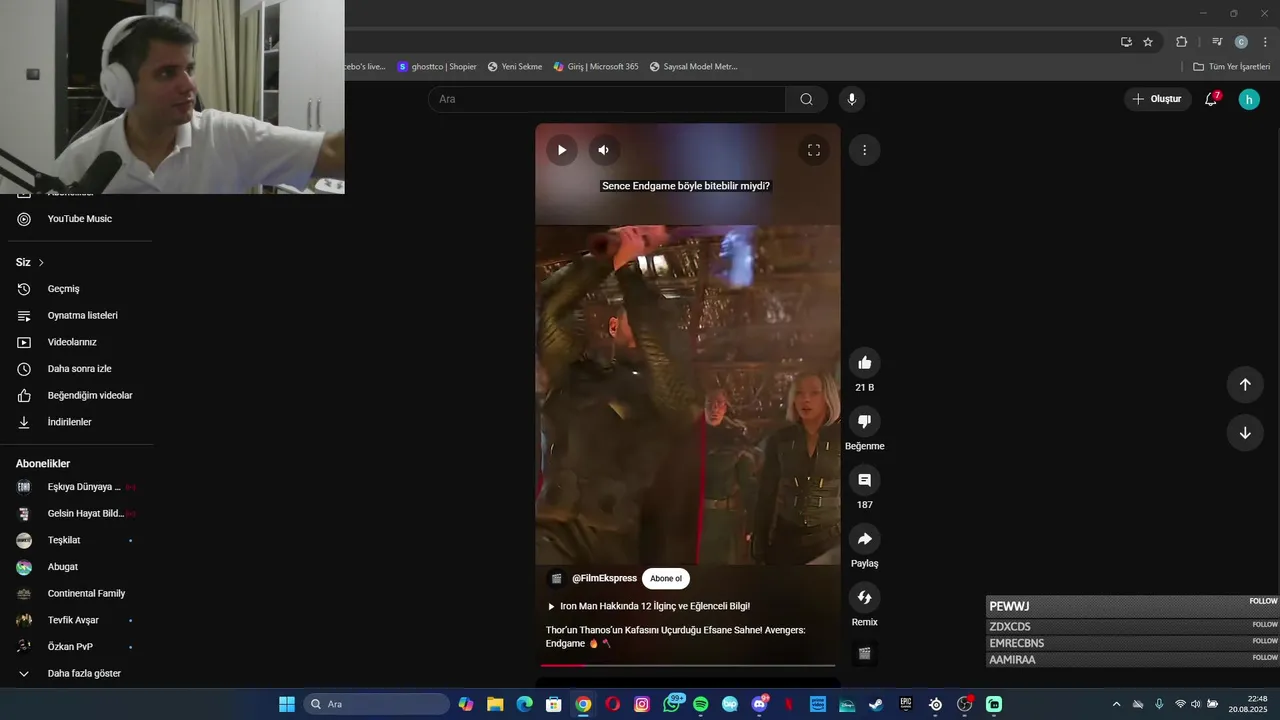1280x720 pixels.
Task: Open the sound source thumbnail below Remix
Action: [865, 653]
